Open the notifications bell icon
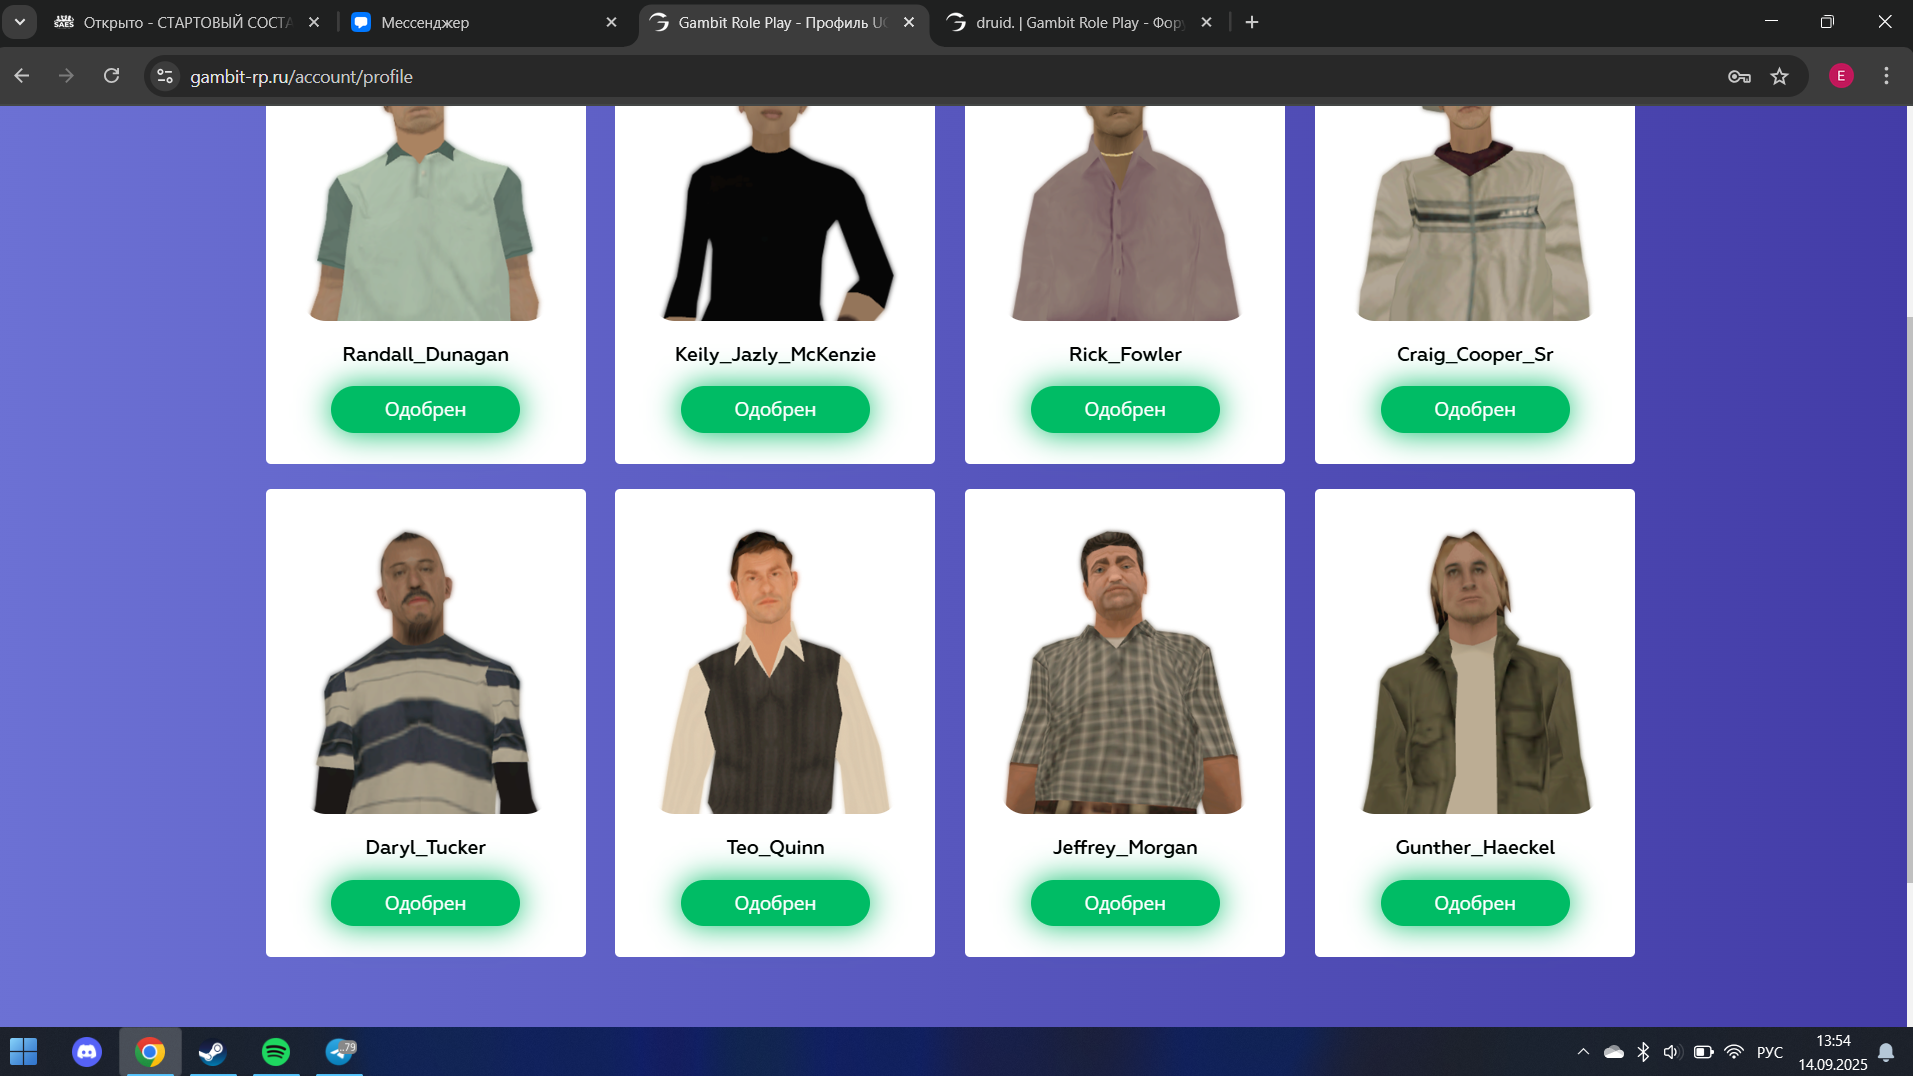This screenshot has height=1076, width=1913. [1886, 1052]
